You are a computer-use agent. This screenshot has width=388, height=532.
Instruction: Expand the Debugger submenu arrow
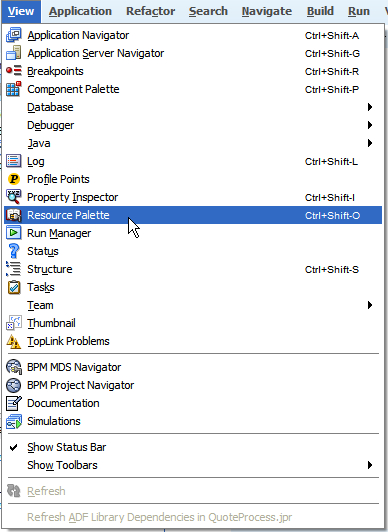(x=370, y=125)
